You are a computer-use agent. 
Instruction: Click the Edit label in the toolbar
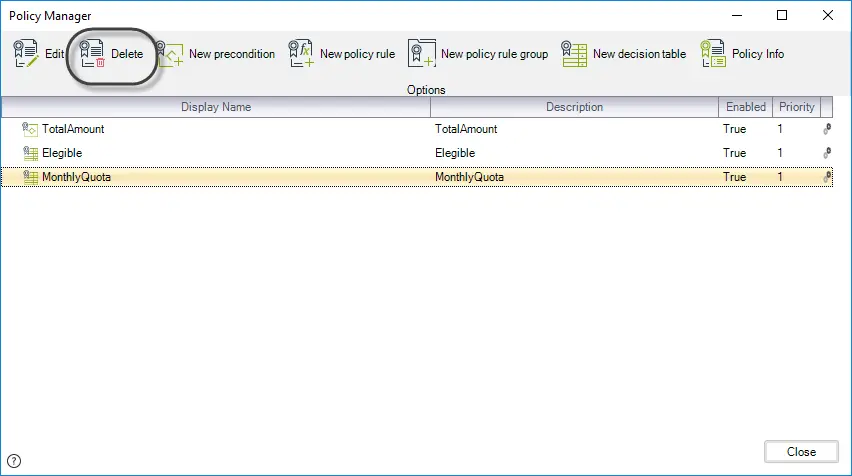point(54,54)
